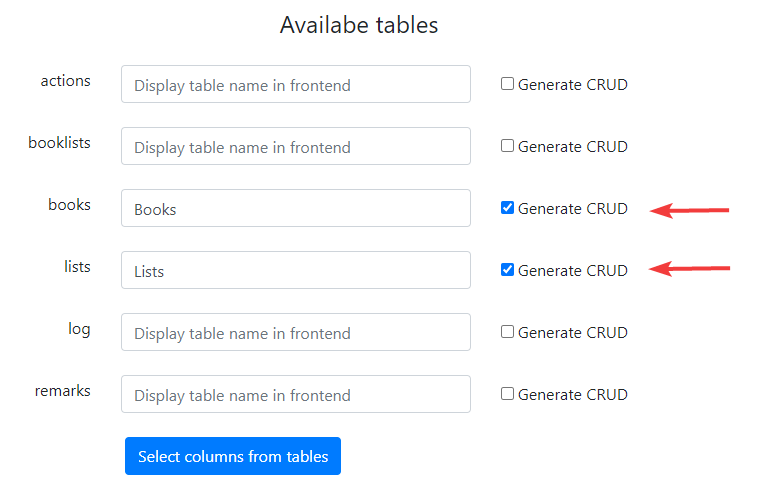Click the "actions" table name label

66,81
